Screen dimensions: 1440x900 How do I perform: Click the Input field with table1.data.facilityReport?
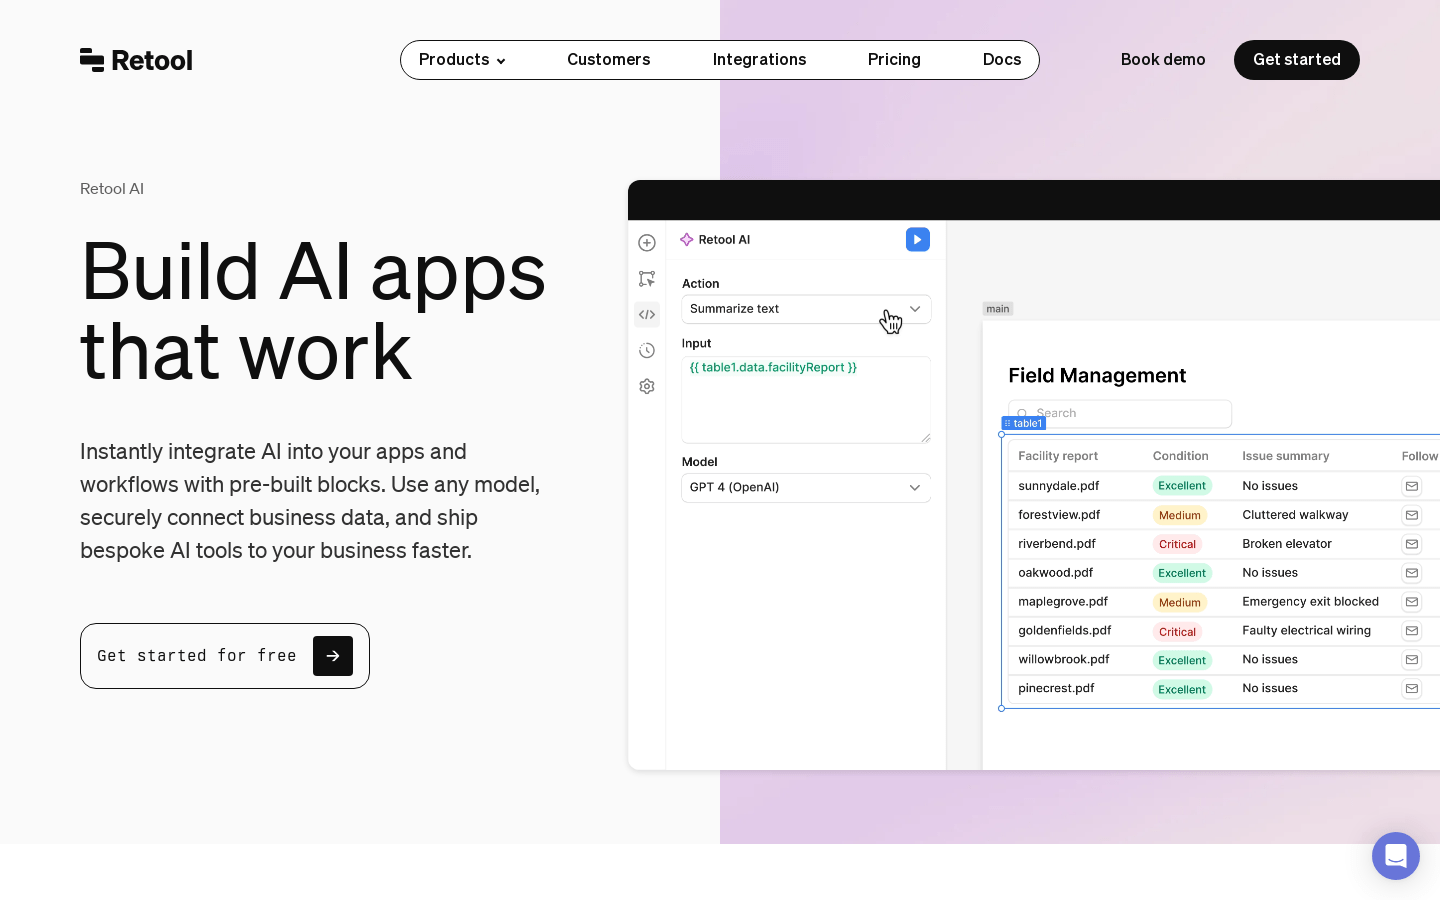pyautogui.click(x=806, y=400)
